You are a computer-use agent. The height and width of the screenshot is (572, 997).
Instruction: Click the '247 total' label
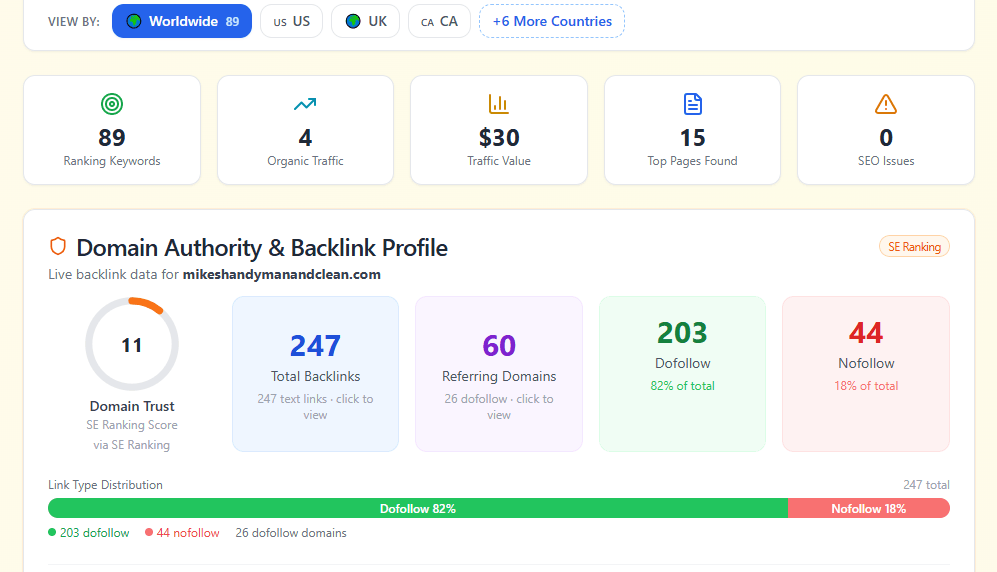tap(926, 485)
